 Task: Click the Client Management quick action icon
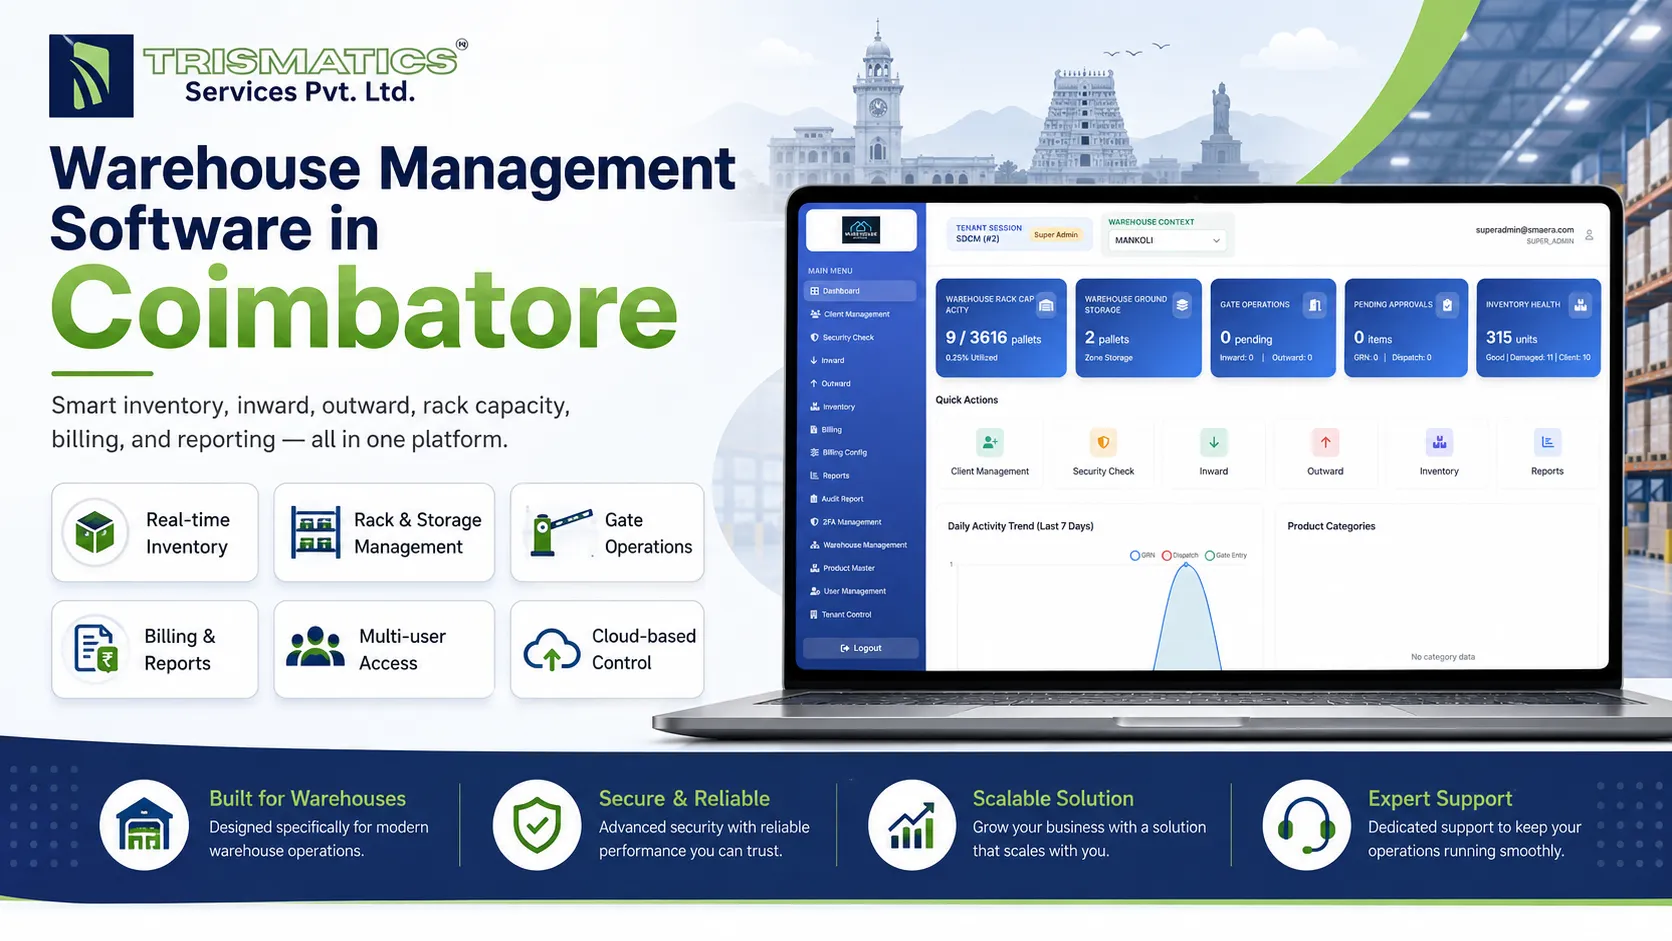click(x=989, y=442)
